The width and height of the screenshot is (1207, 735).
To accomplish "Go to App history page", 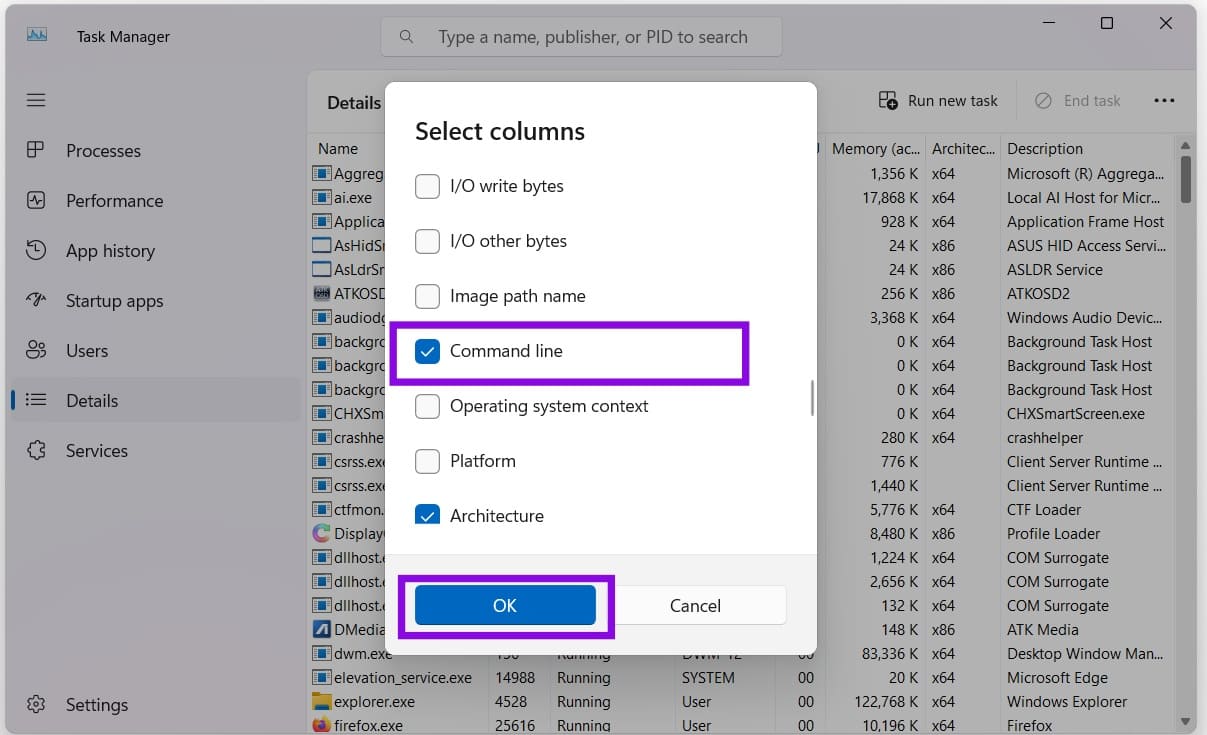I will click(155, 250).
